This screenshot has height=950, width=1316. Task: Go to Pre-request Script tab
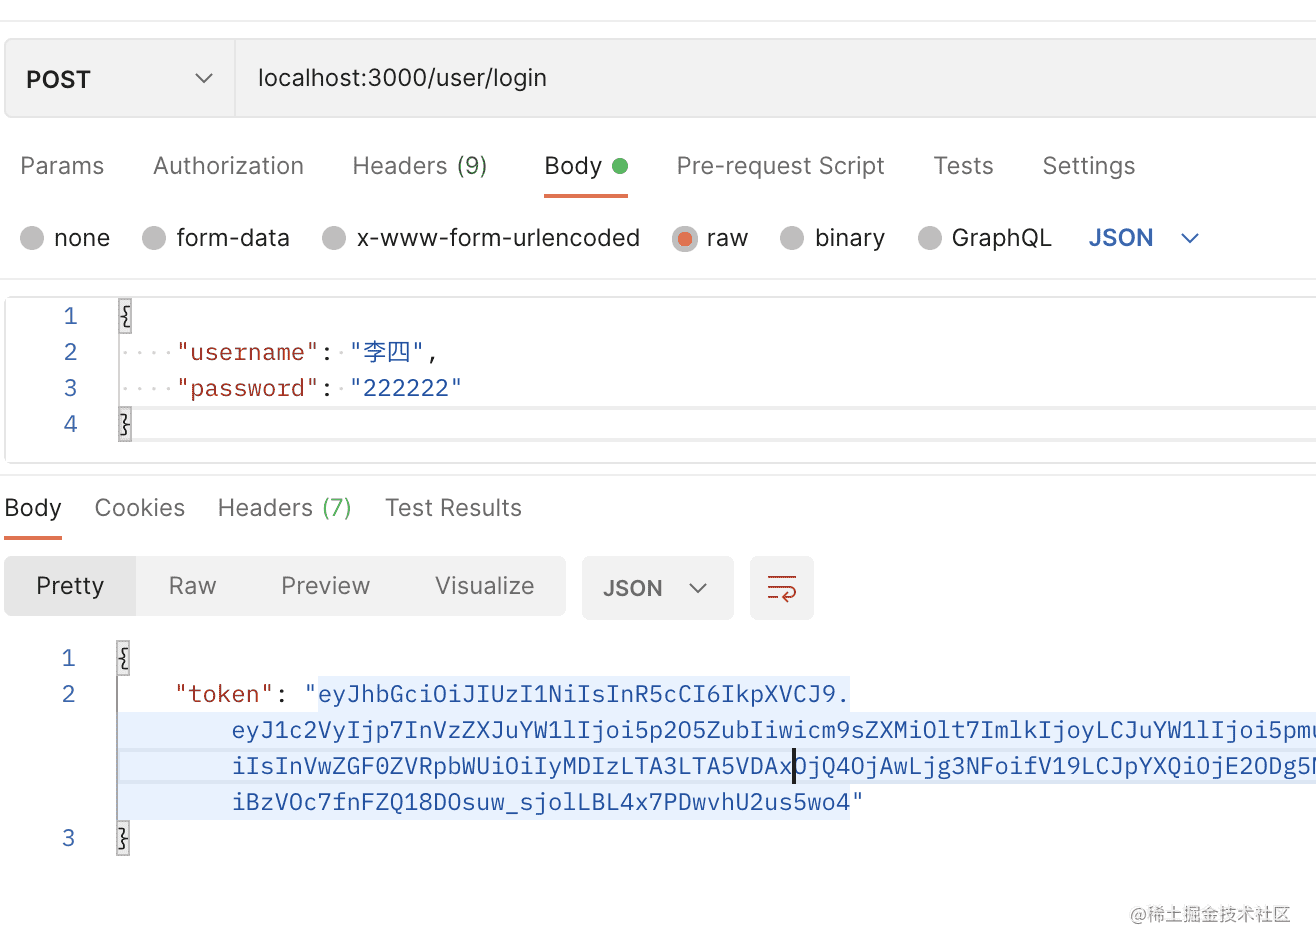780,166
